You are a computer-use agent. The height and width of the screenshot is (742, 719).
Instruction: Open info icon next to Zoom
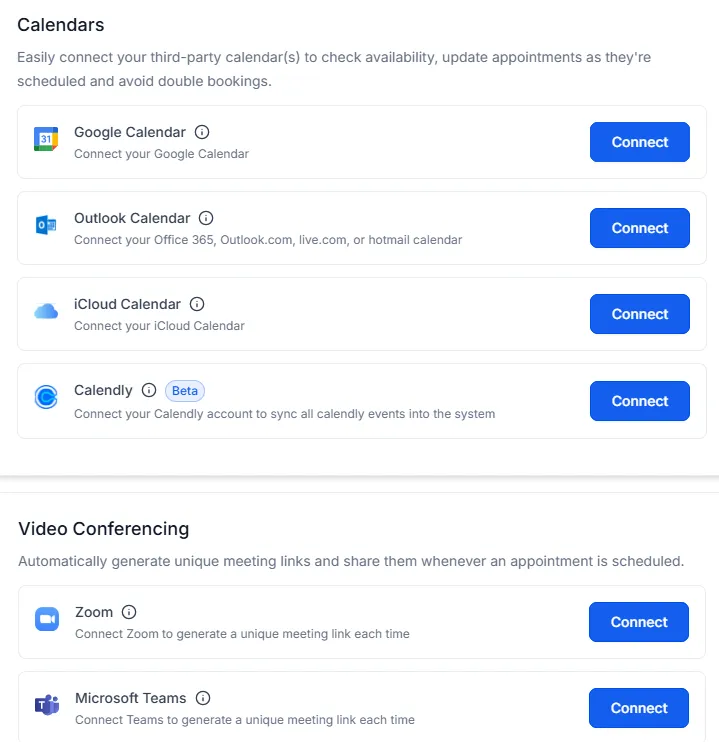(x=129, y=612)
